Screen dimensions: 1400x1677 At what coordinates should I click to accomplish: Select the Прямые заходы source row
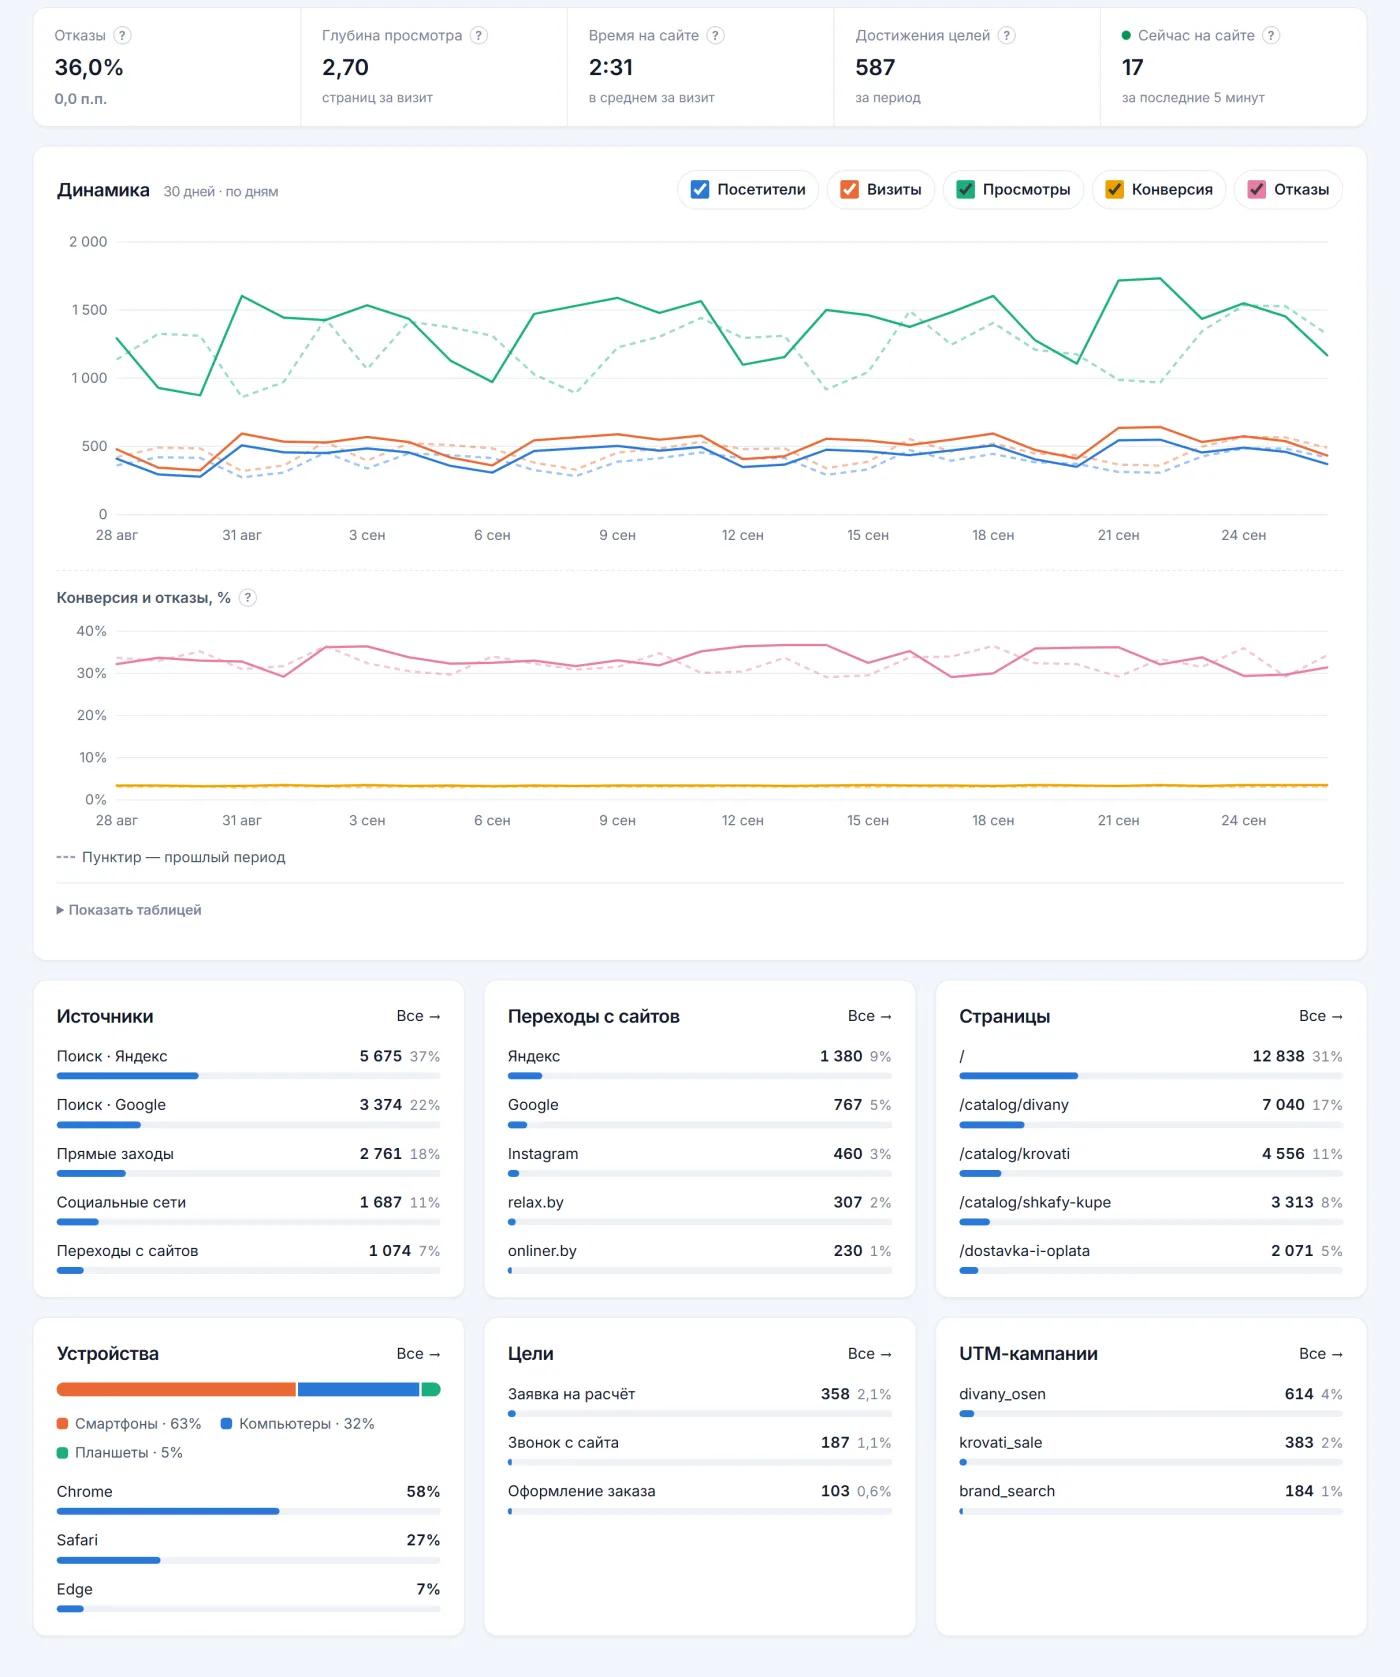(x=248, y=1161)
